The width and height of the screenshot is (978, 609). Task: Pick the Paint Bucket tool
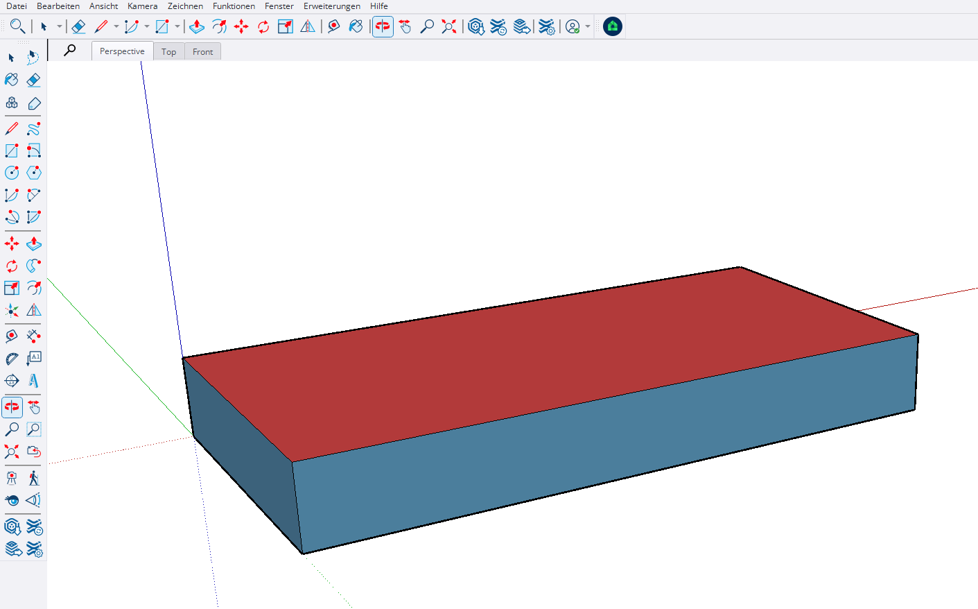(12, 80)
